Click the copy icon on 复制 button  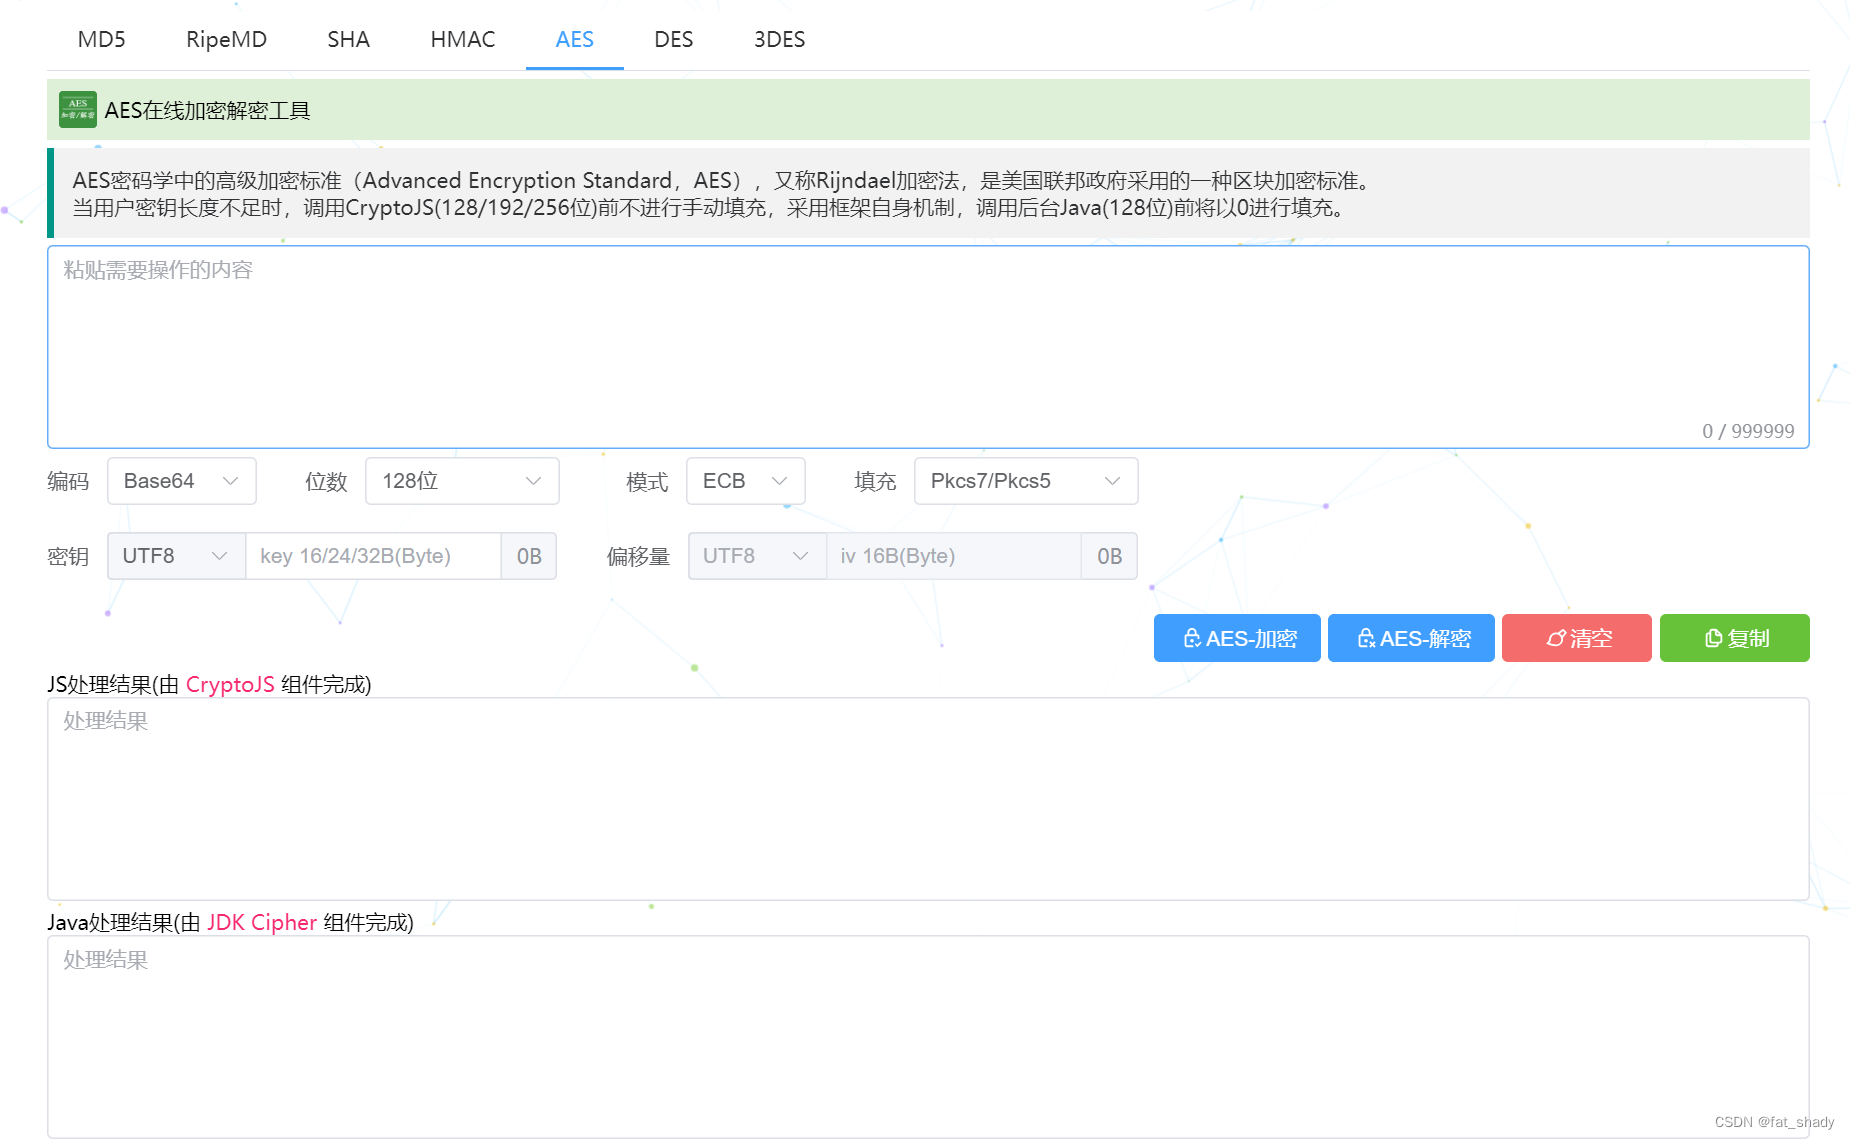click(x=1713, y=638)
